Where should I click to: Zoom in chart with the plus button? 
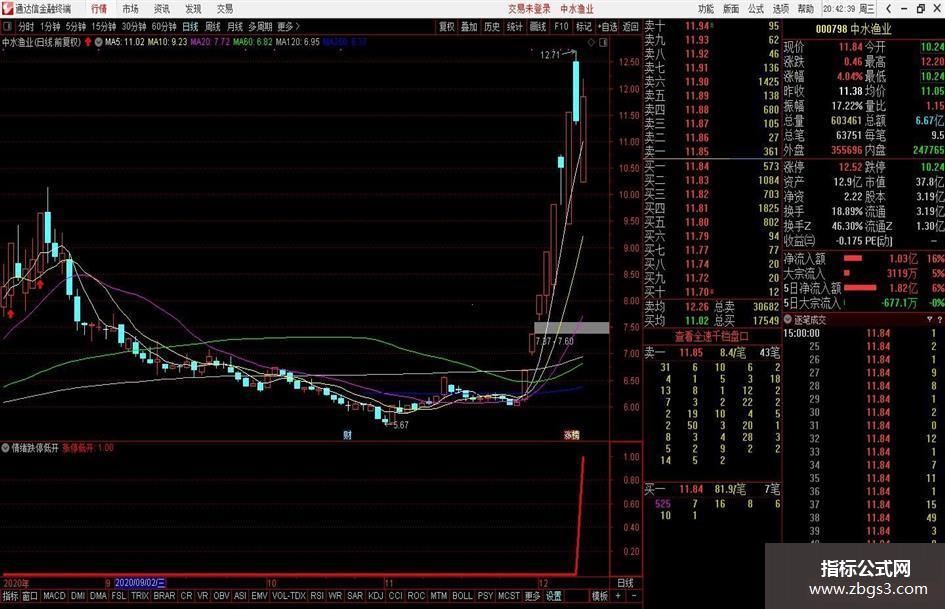click(x=618, y=596)
